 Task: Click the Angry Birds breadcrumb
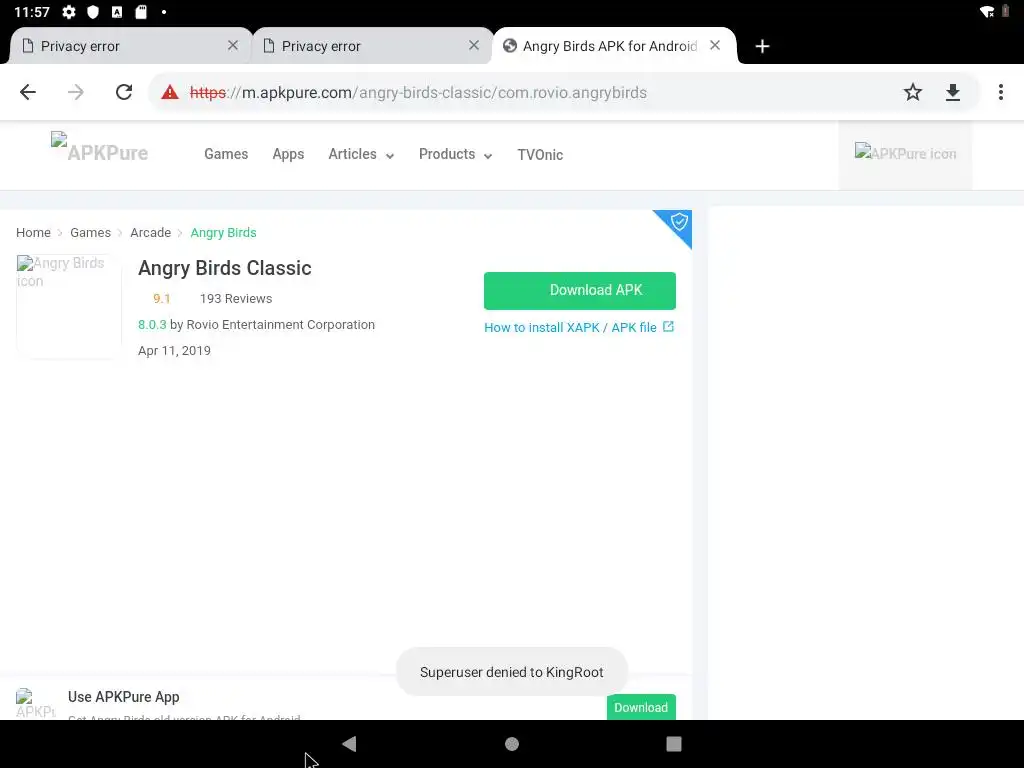tap(223, 232)
